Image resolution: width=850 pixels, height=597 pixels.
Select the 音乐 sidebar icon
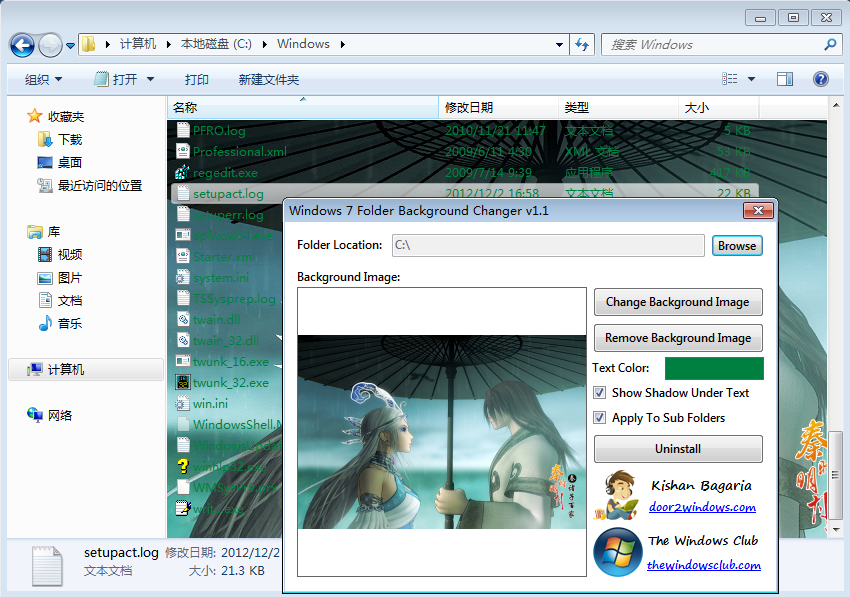coord(43,324)
